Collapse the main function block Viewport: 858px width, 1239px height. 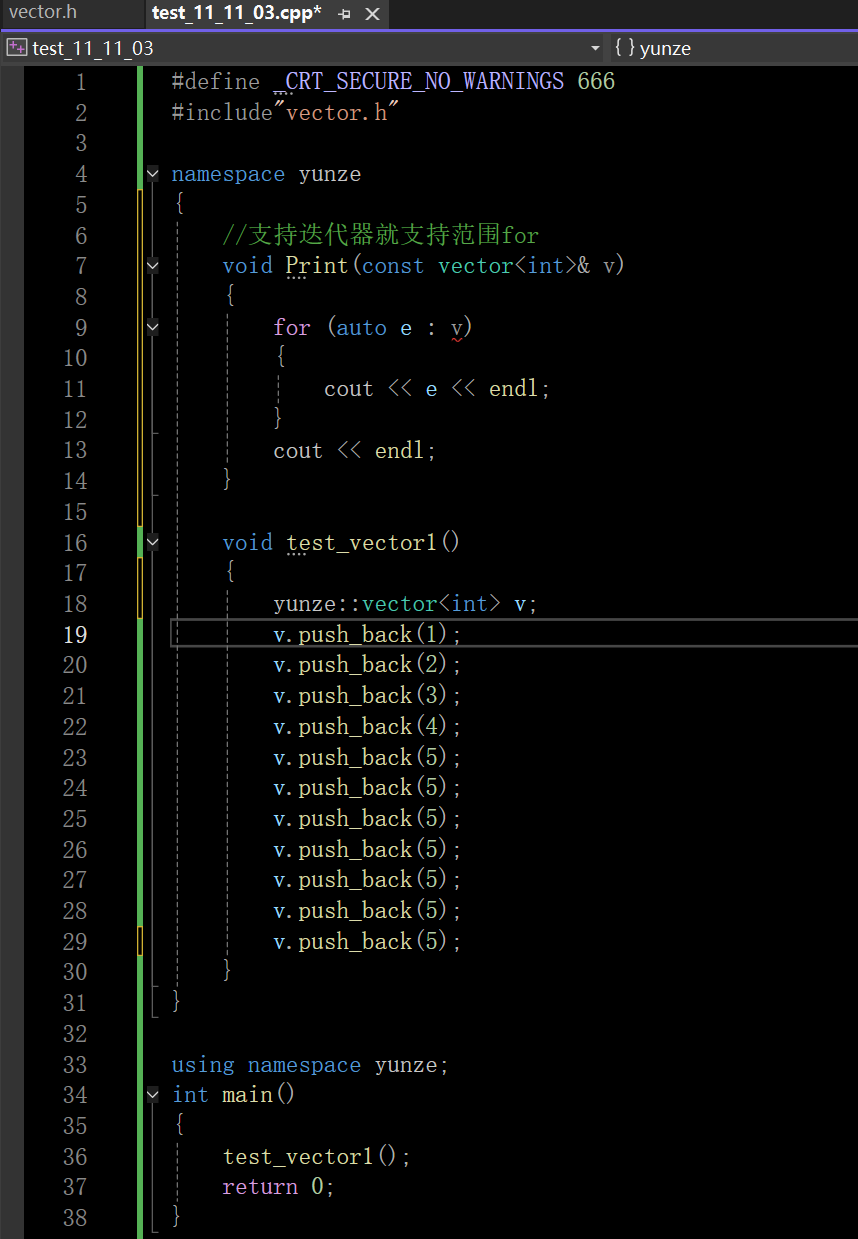coord(152,1095)
